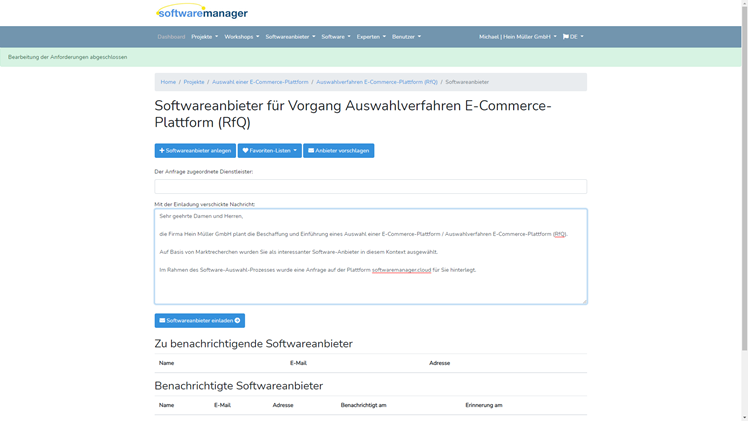Click the page vertical scrollbar

point(744,176)
